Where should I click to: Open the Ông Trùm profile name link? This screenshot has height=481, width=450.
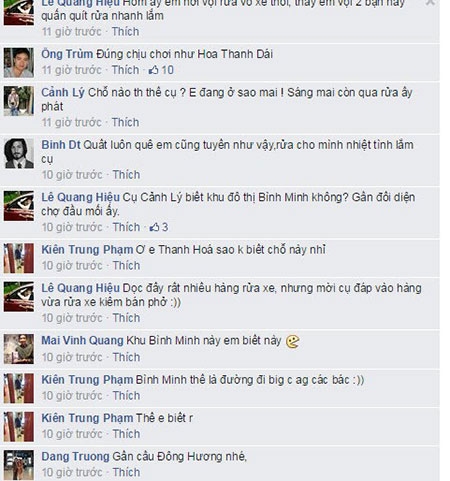(67, 54)
